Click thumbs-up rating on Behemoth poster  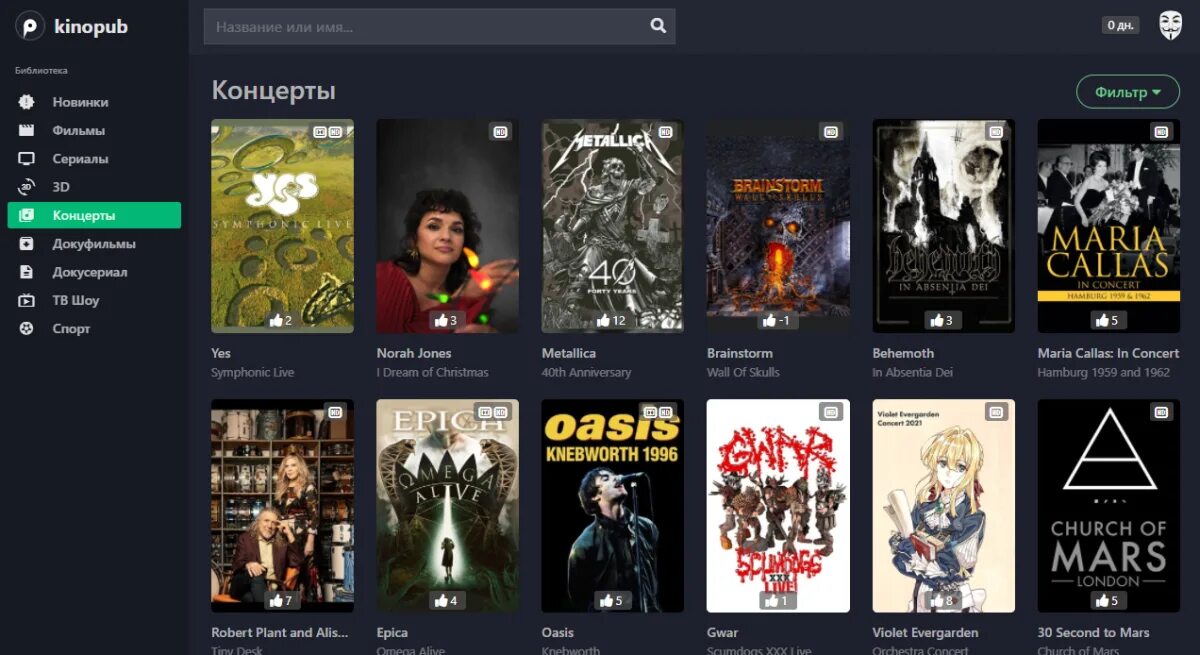[x=942, y=320]
